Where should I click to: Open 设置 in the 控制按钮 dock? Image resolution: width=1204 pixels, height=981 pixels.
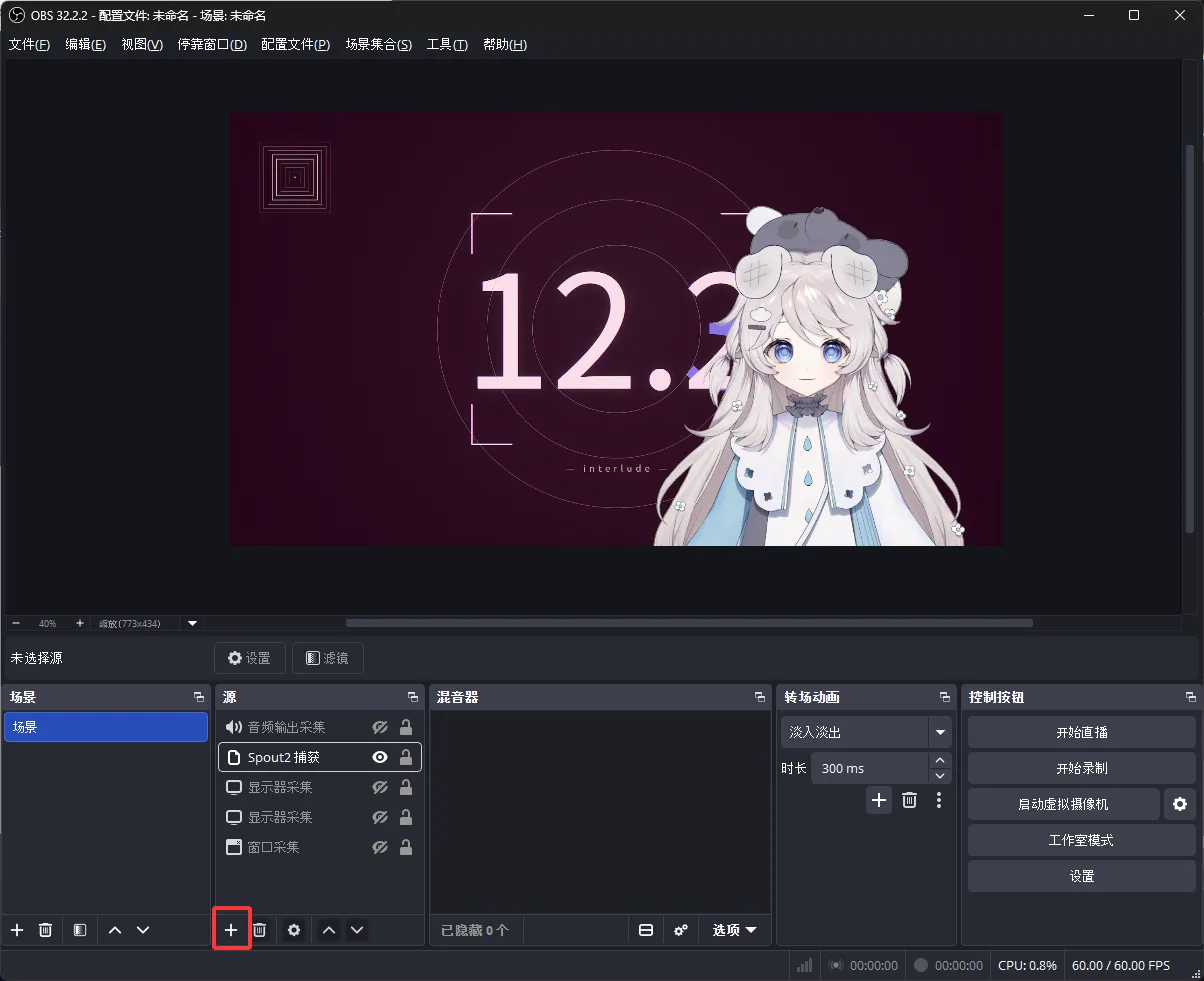(x=1082, y=876)
